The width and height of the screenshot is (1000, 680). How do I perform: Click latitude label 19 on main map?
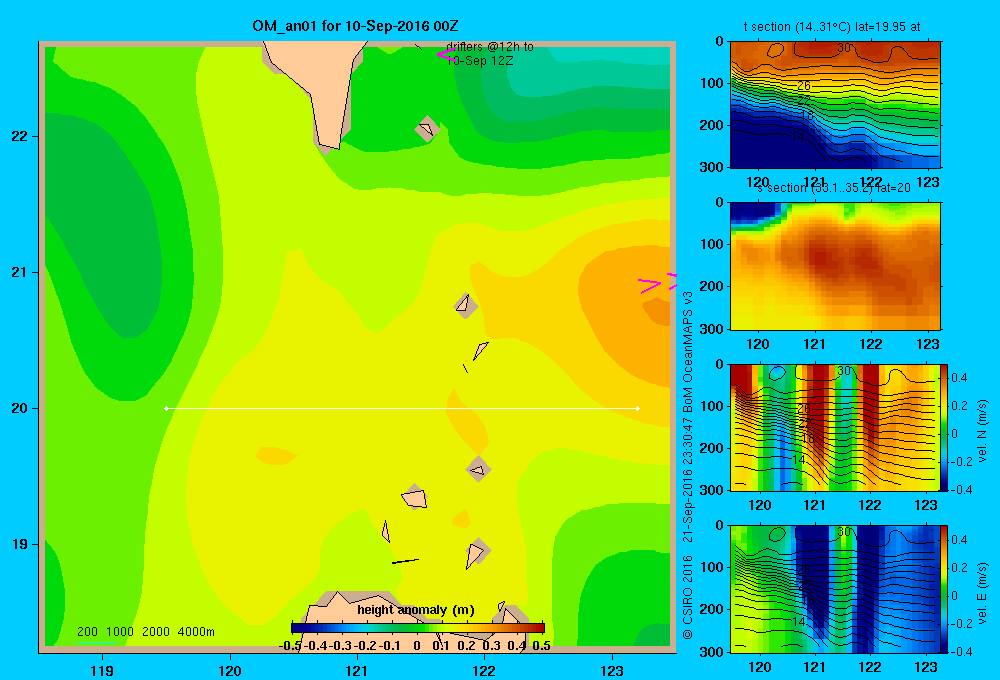tap(20, 544)
